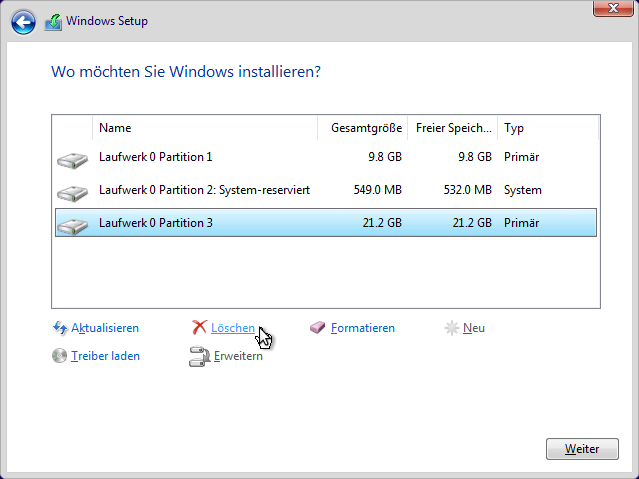Click the Erweitern drives icon

click(x=199, y=356)
